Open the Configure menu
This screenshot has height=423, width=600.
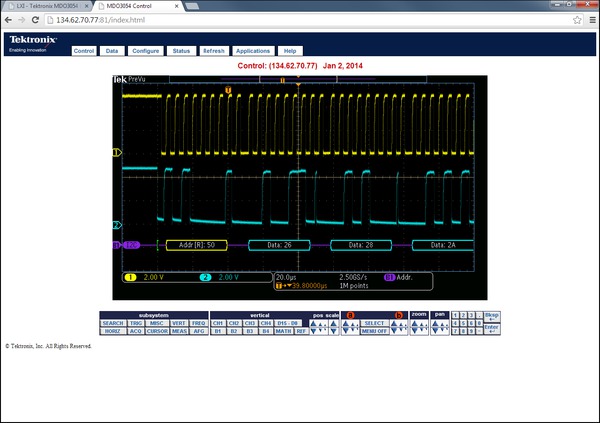tap(145, 50)
